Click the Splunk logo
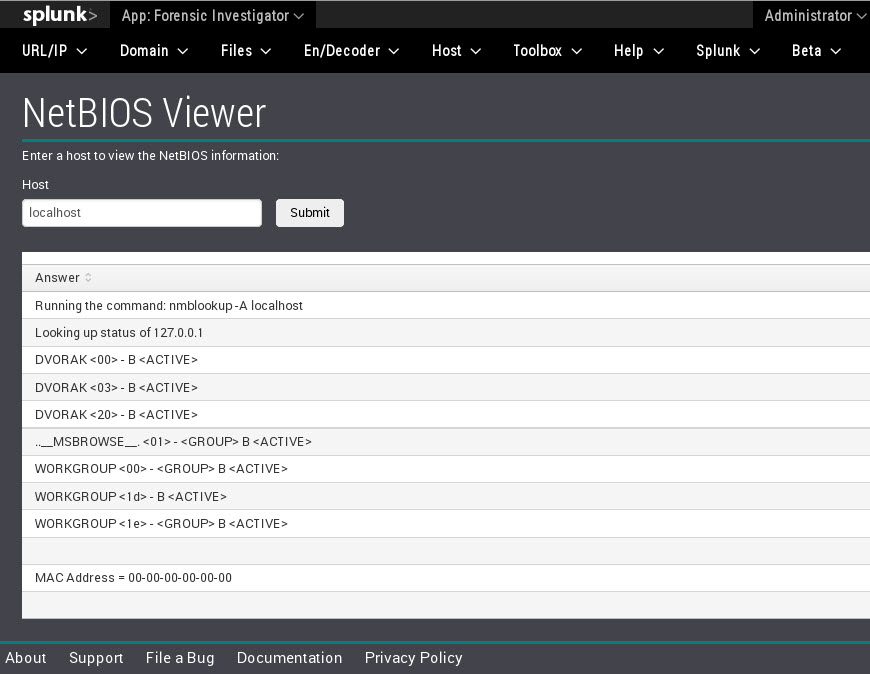Screen dimensions: 870x674 click(x=60, y=15)
